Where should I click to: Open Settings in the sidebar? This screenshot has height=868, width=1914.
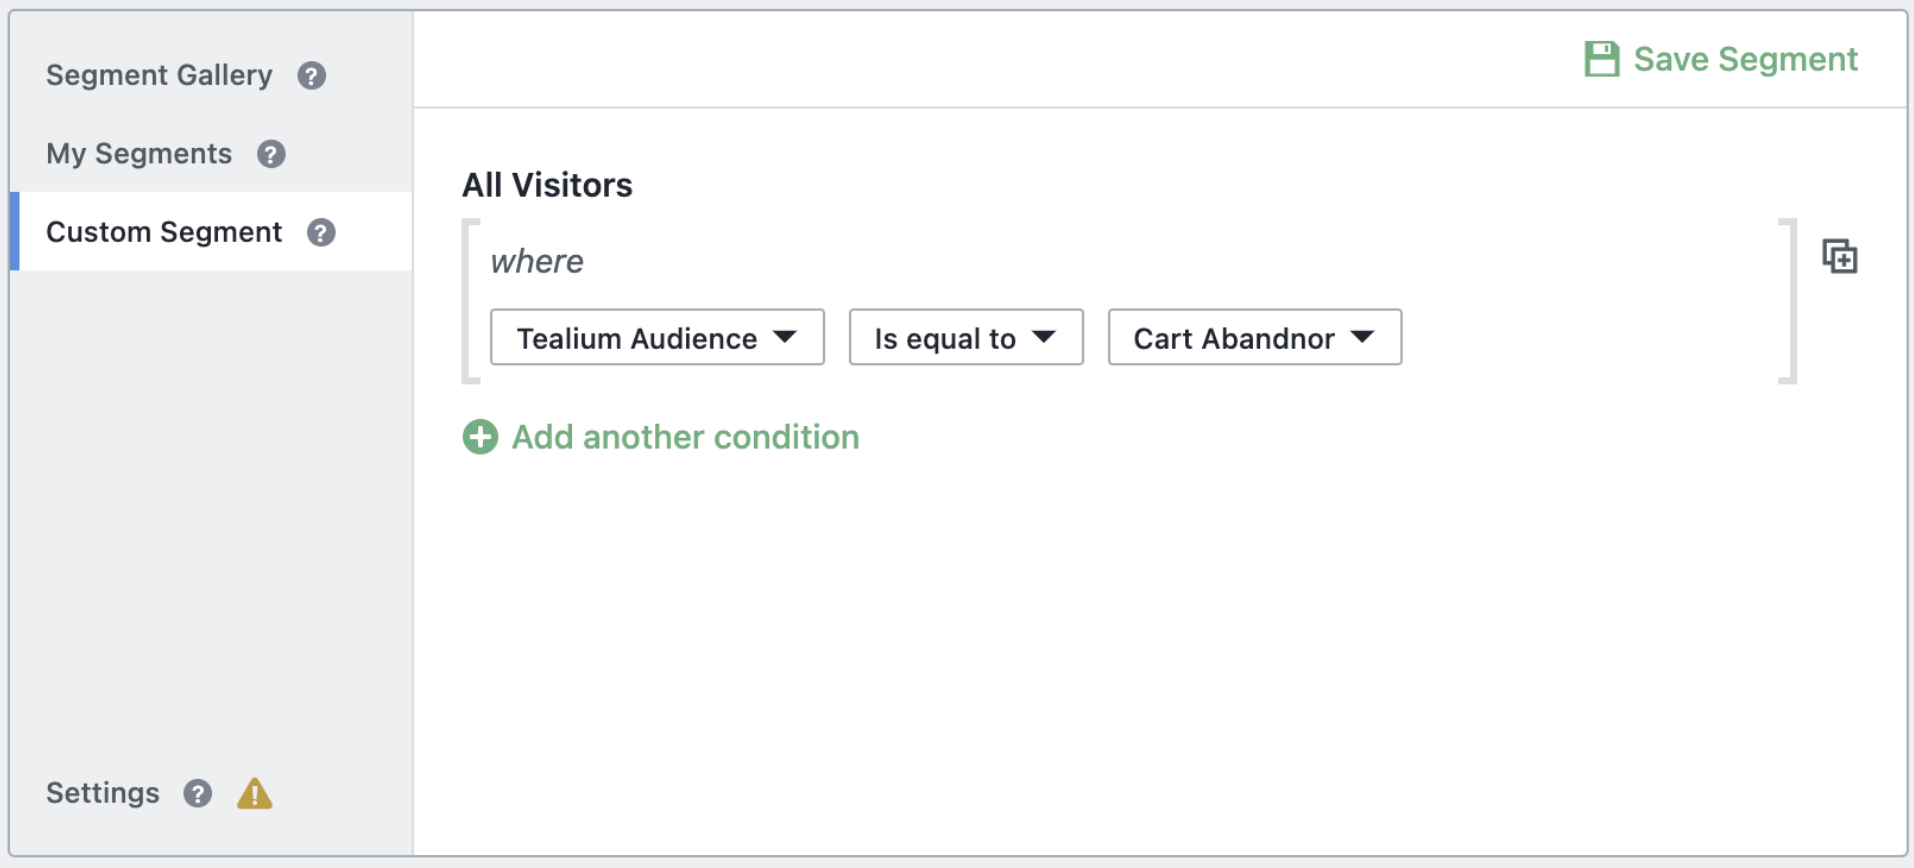(103, 793)
